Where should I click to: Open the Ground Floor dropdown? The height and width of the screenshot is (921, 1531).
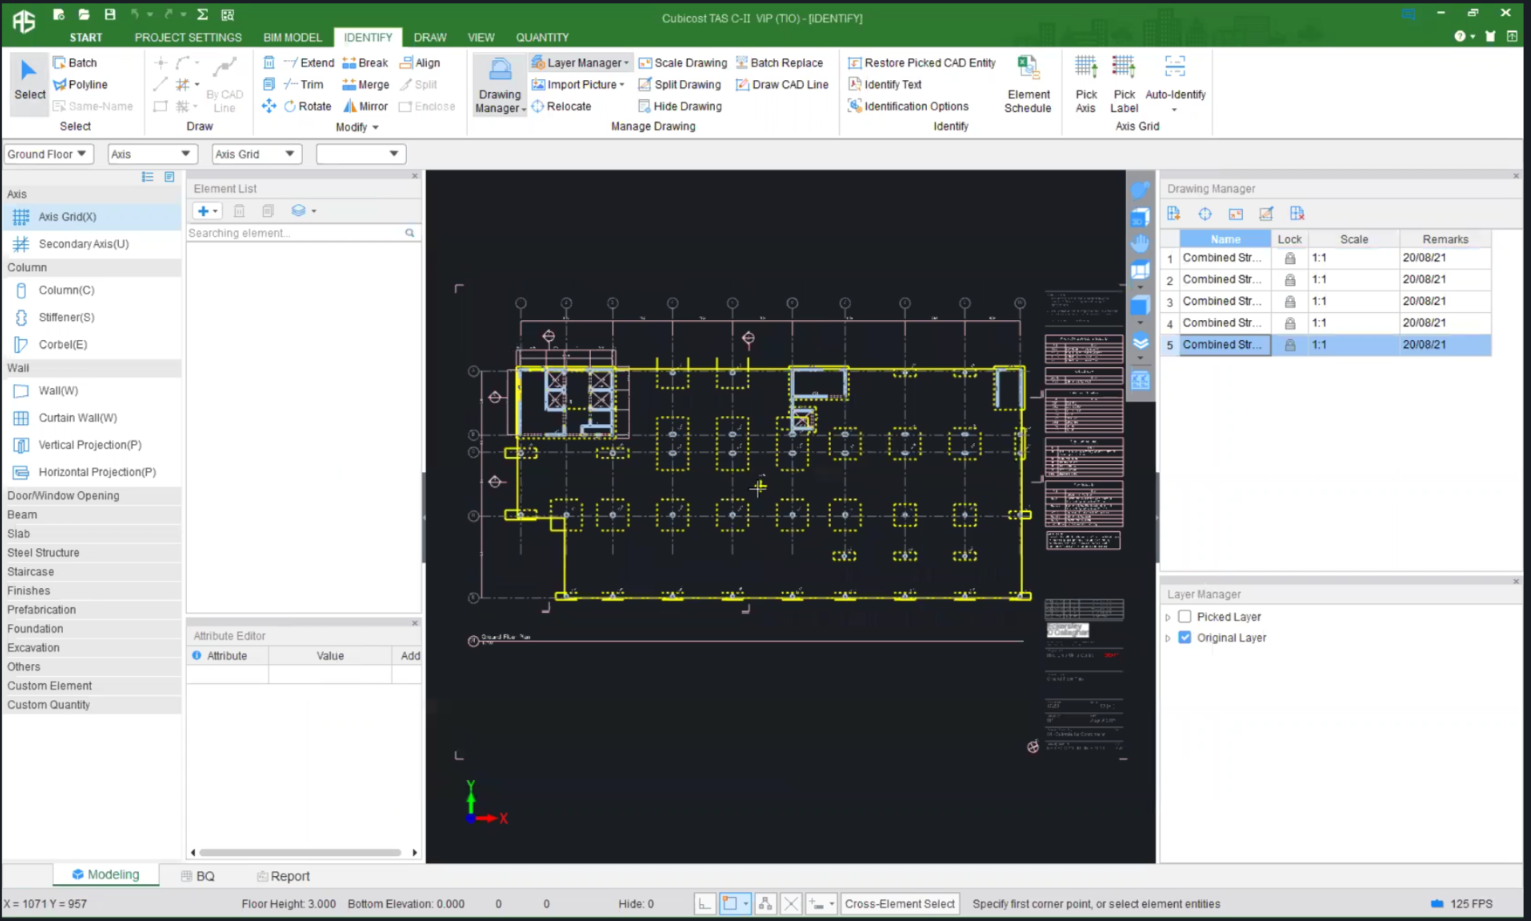click(47, 154)
